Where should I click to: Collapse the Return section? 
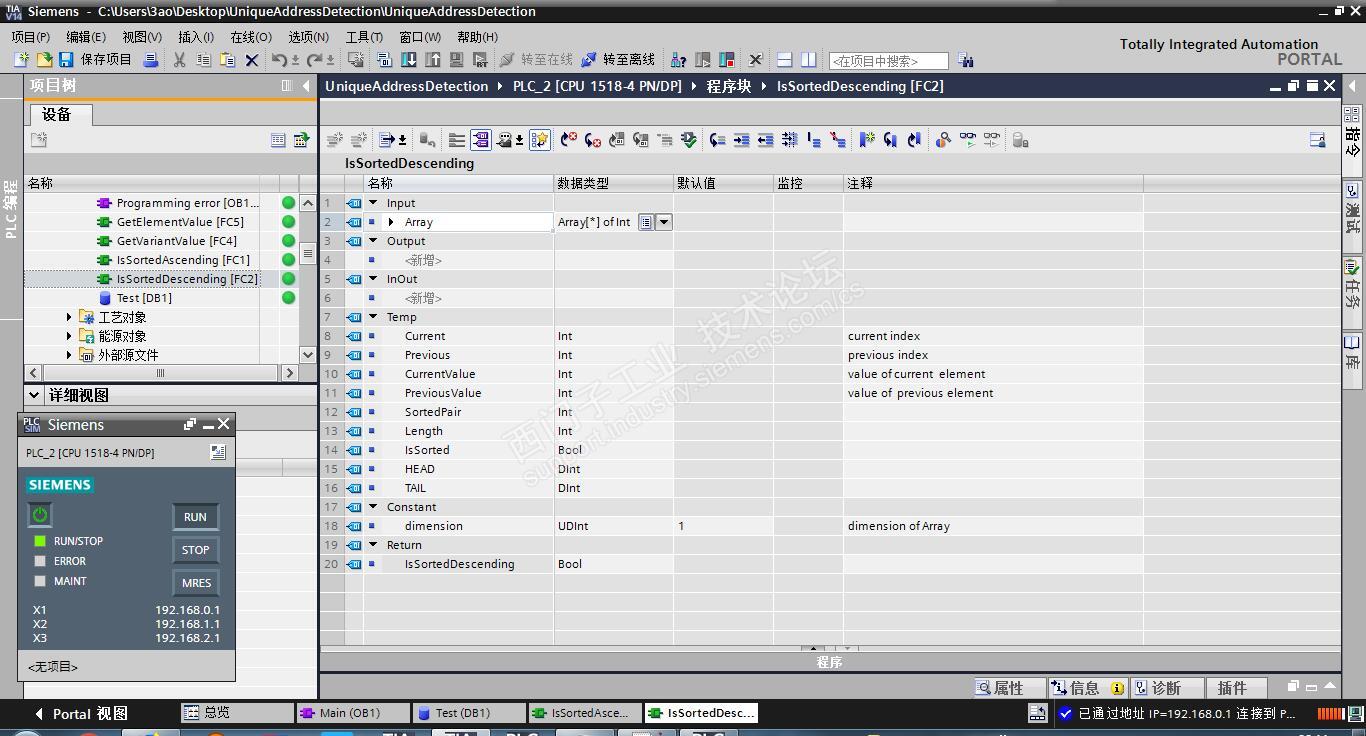[x=373, y=545]
